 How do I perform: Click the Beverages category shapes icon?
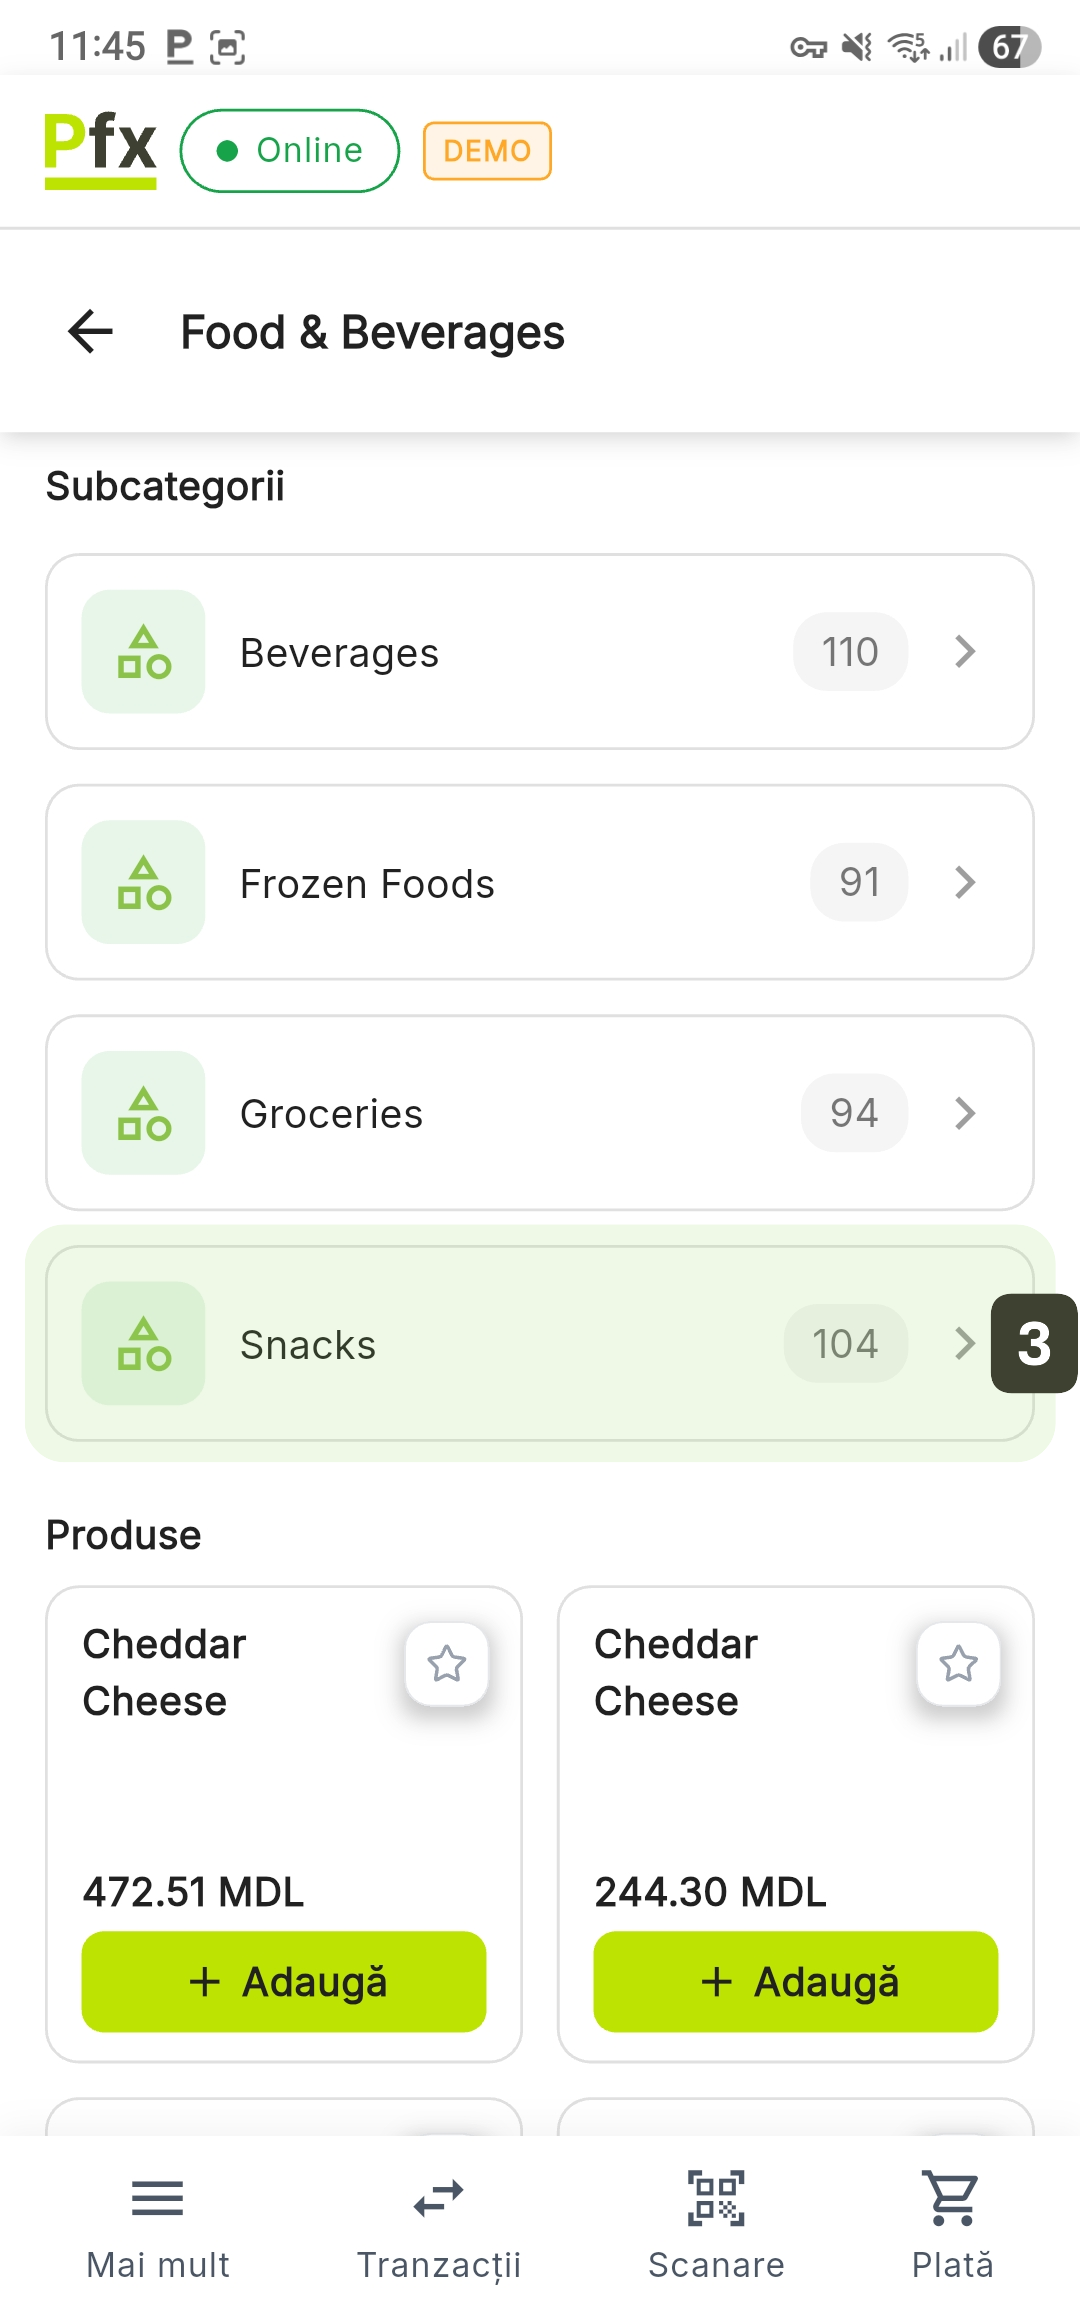pos(144,652)
